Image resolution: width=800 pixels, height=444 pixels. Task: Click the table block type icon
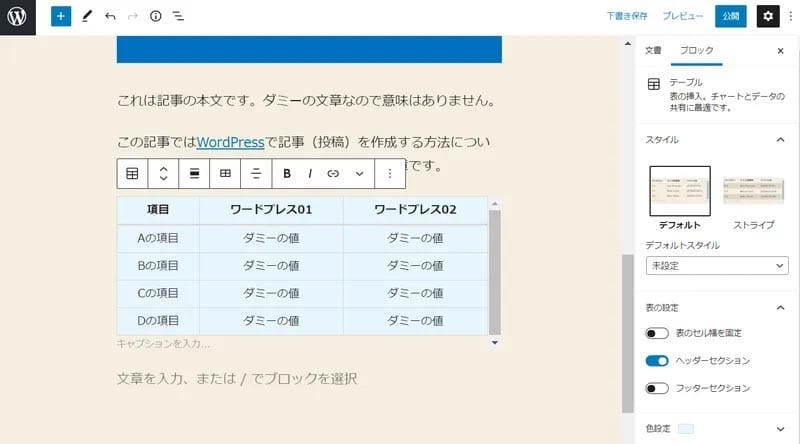coord(132,173)
